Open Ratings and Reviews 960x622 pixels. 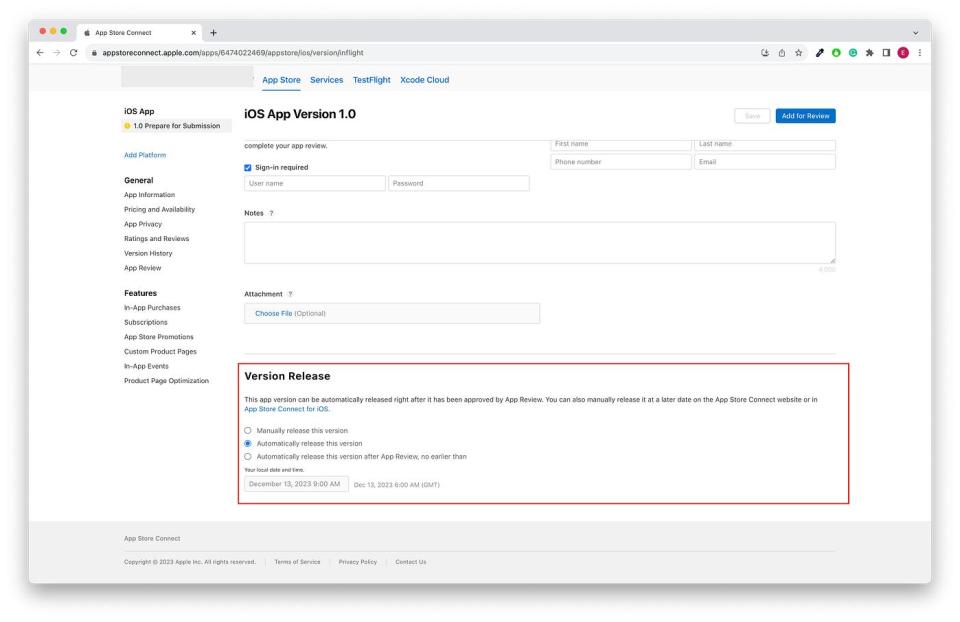coord(156,239)
